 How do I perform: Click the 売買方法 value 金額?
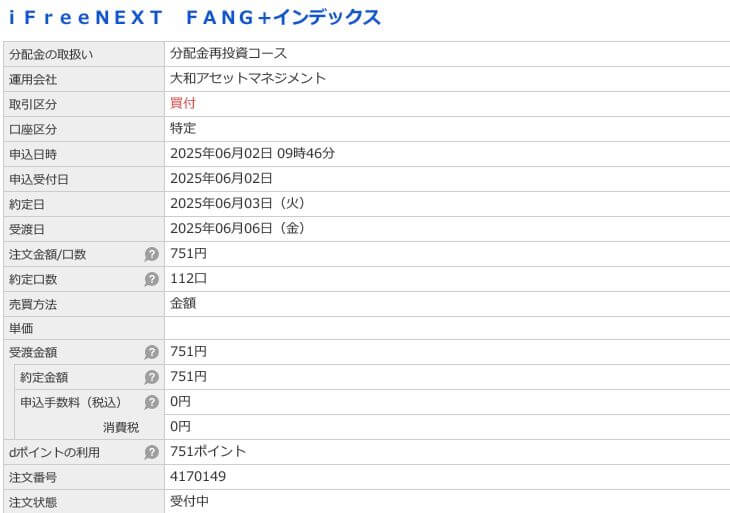point(183,303)
